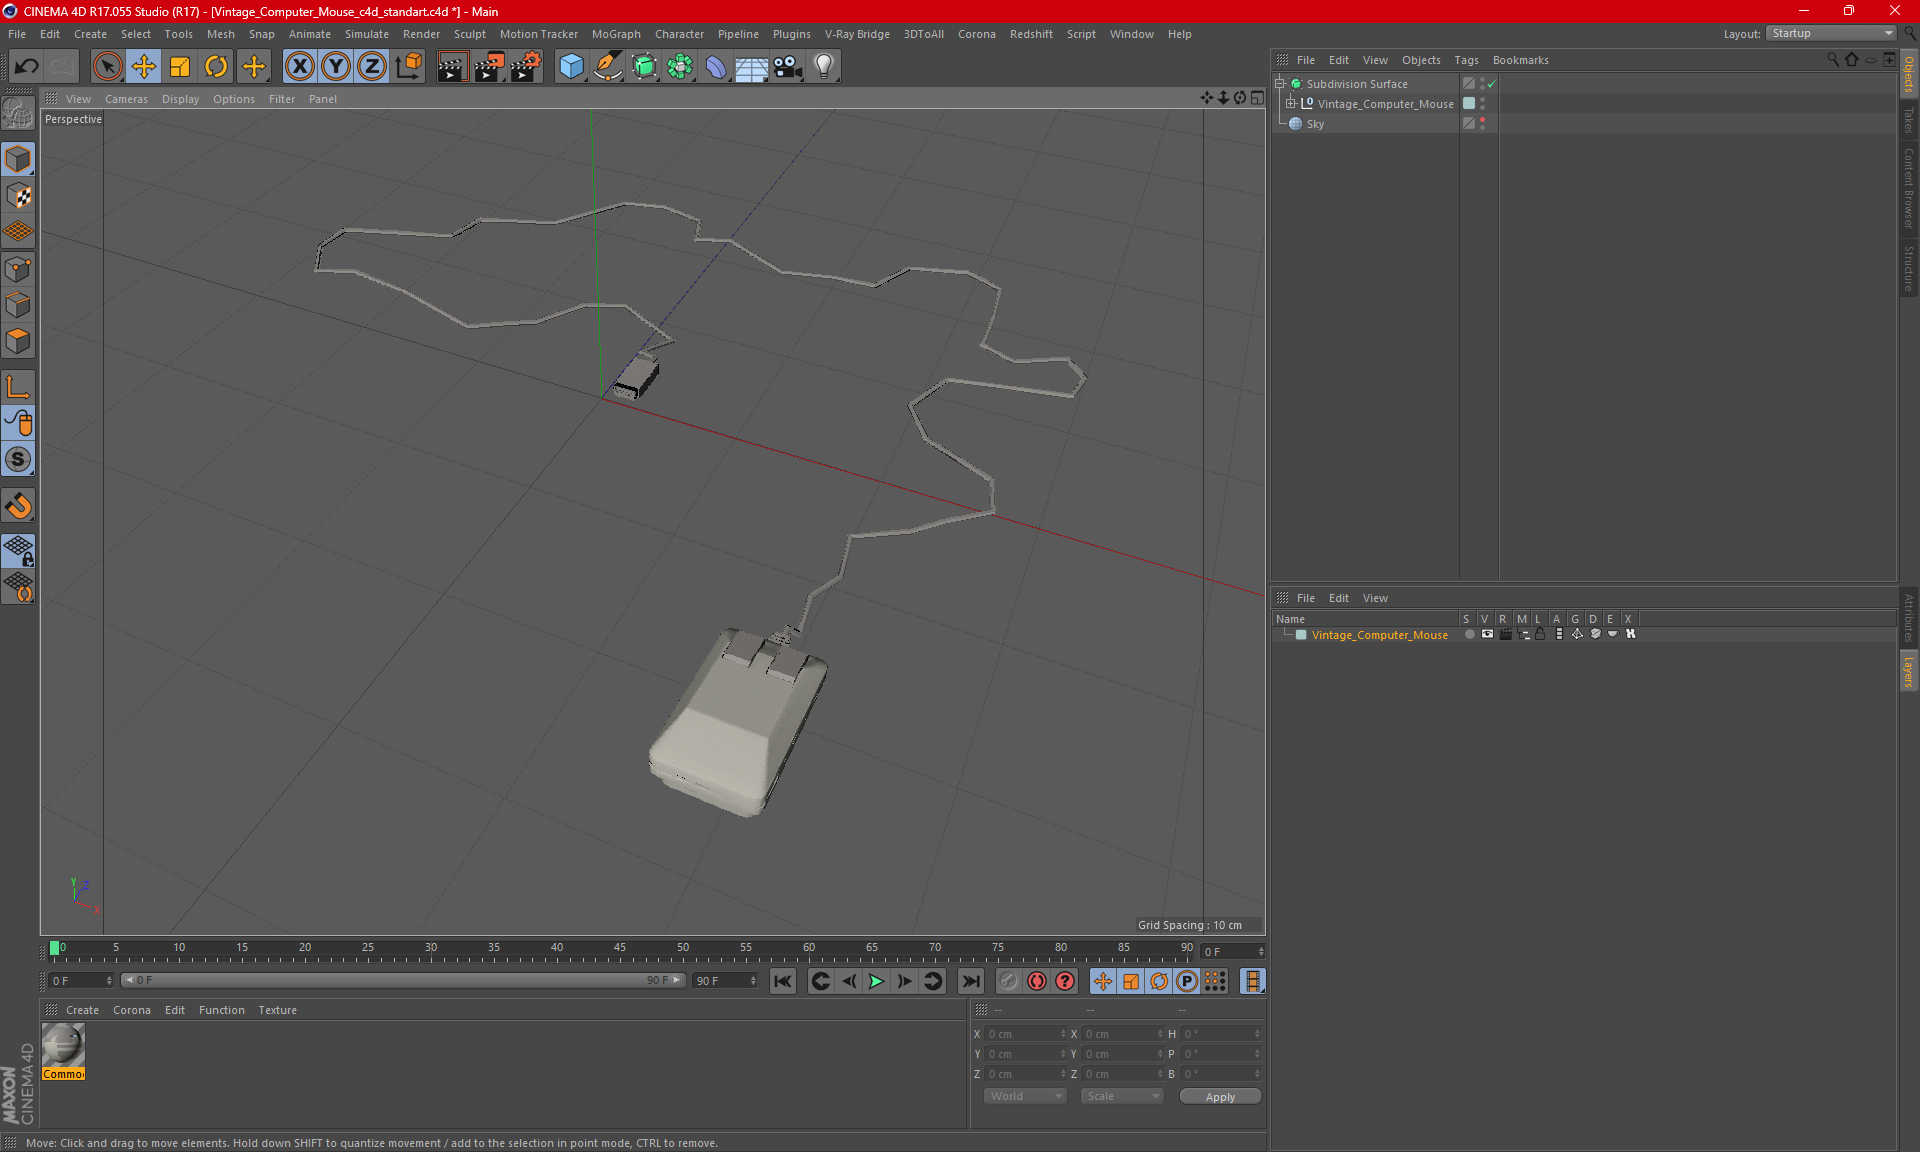Image resolution: width=1920 pixels, height=1152 pixels.
Task: Select the Common material thumbnail
Action: (63, 1047)
